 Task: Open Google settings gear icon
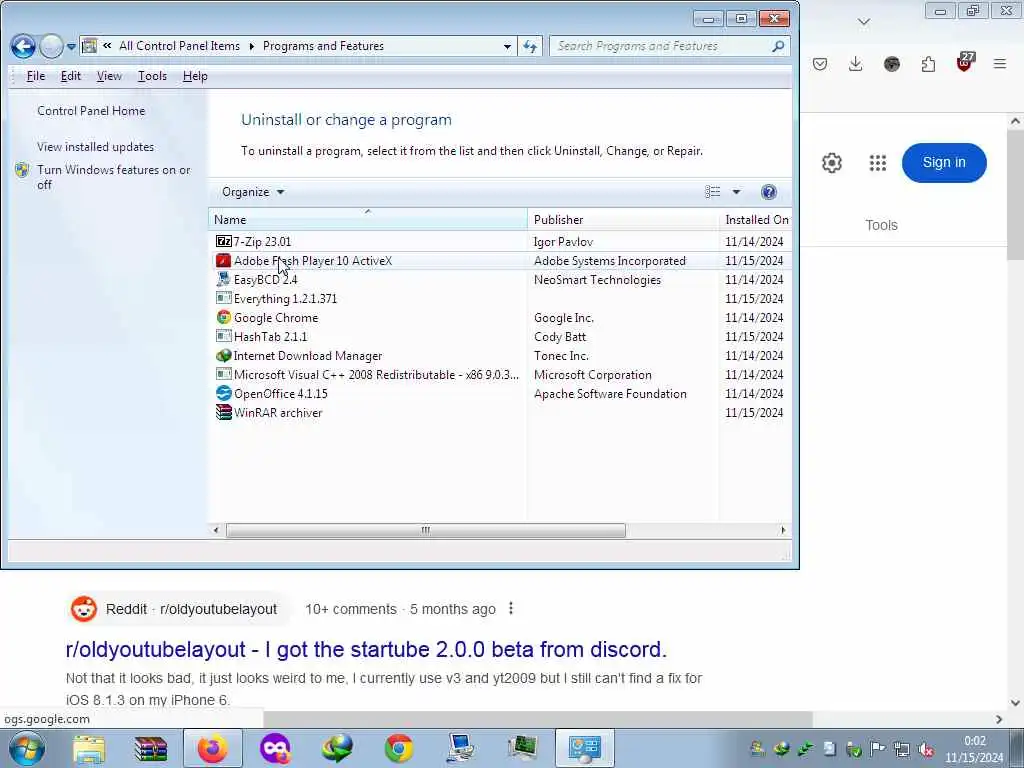click(831, 163)
